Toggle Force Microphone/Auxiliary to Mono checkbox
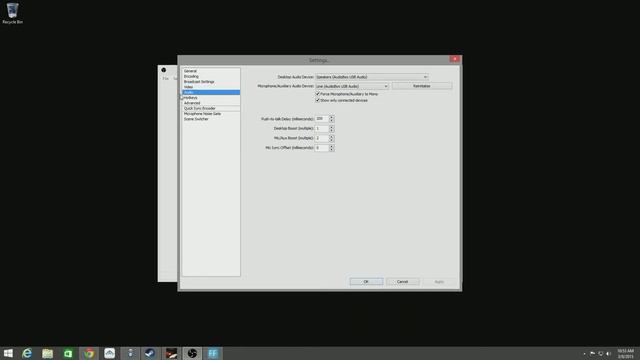Screen dimensions: 640x360 [x=318, y=94]
